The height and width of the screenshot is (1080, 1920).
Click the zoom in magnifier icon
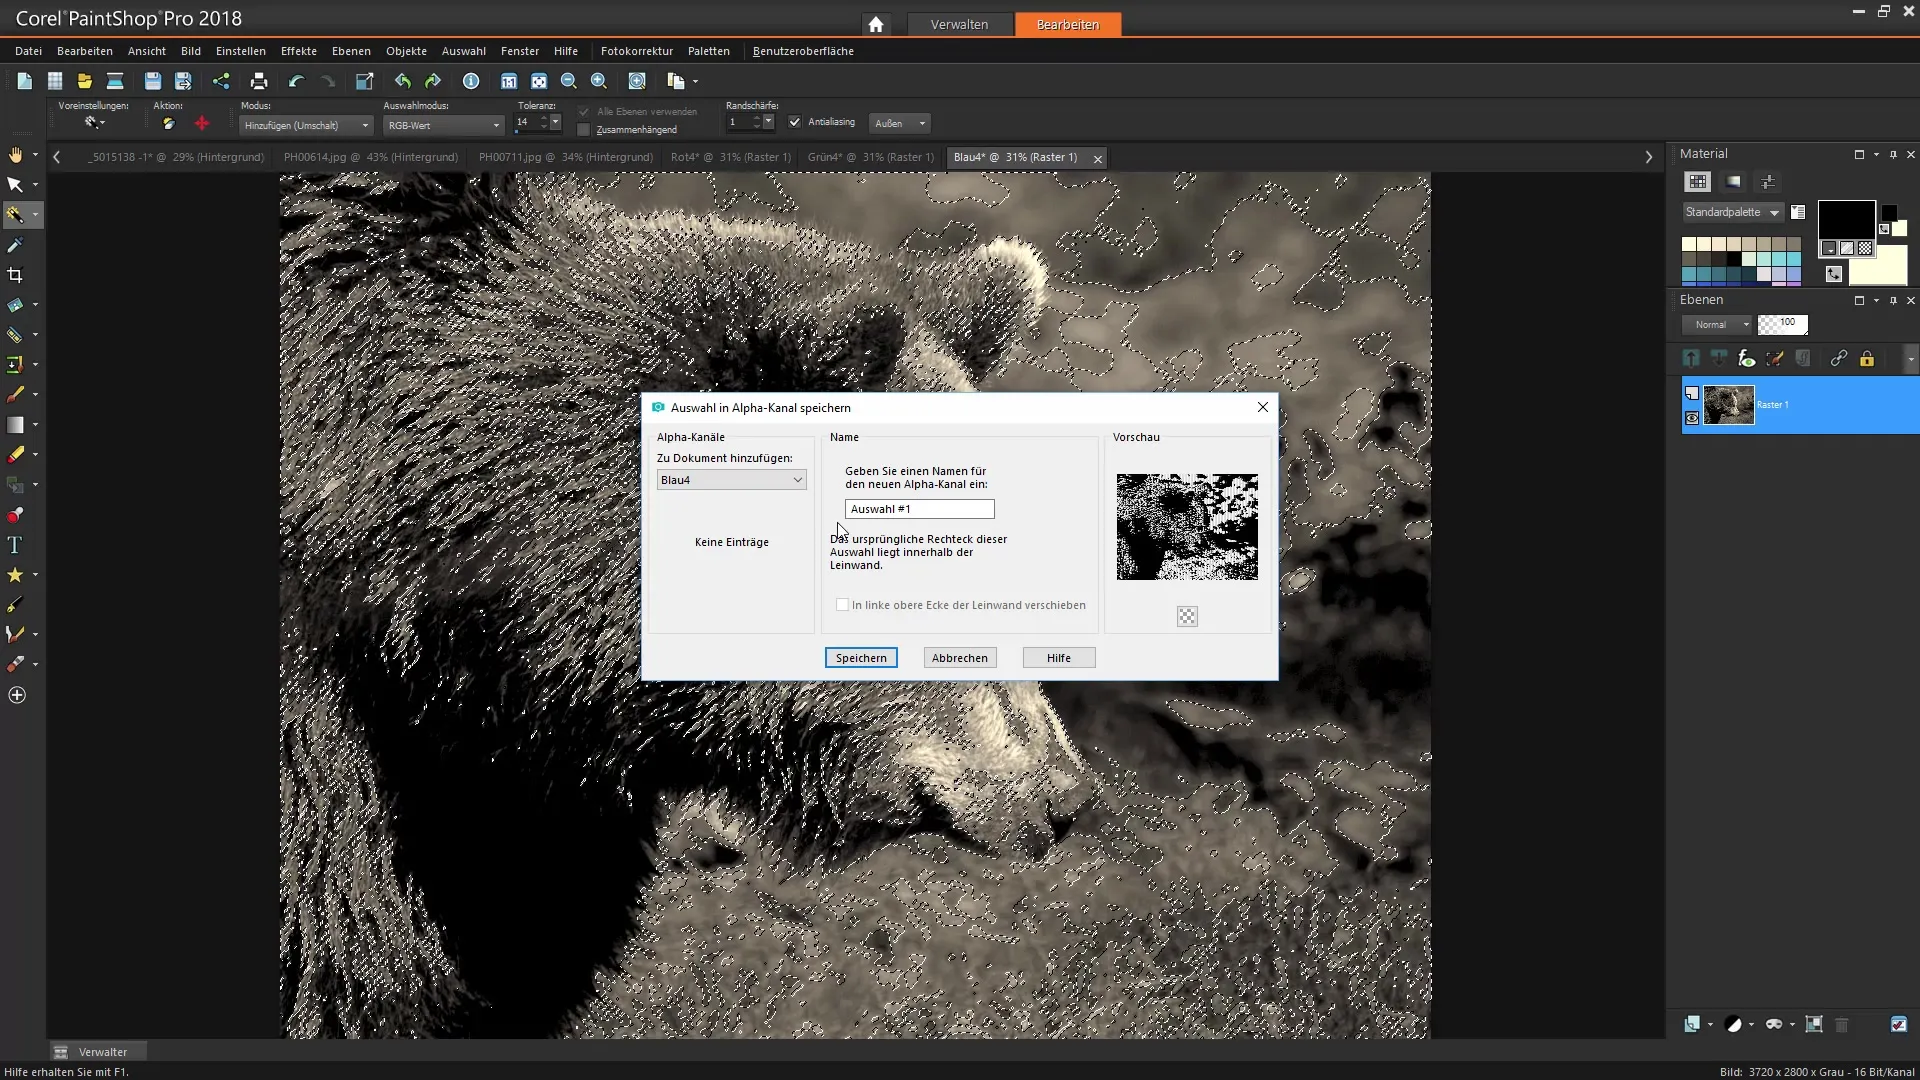click(x=599, y=81)
